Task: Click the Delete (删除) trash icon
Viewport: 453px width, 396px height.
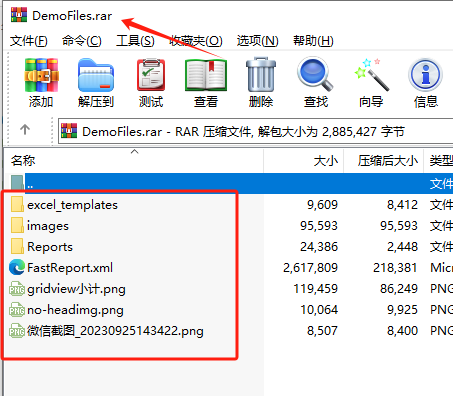Action: pos(261,75)
